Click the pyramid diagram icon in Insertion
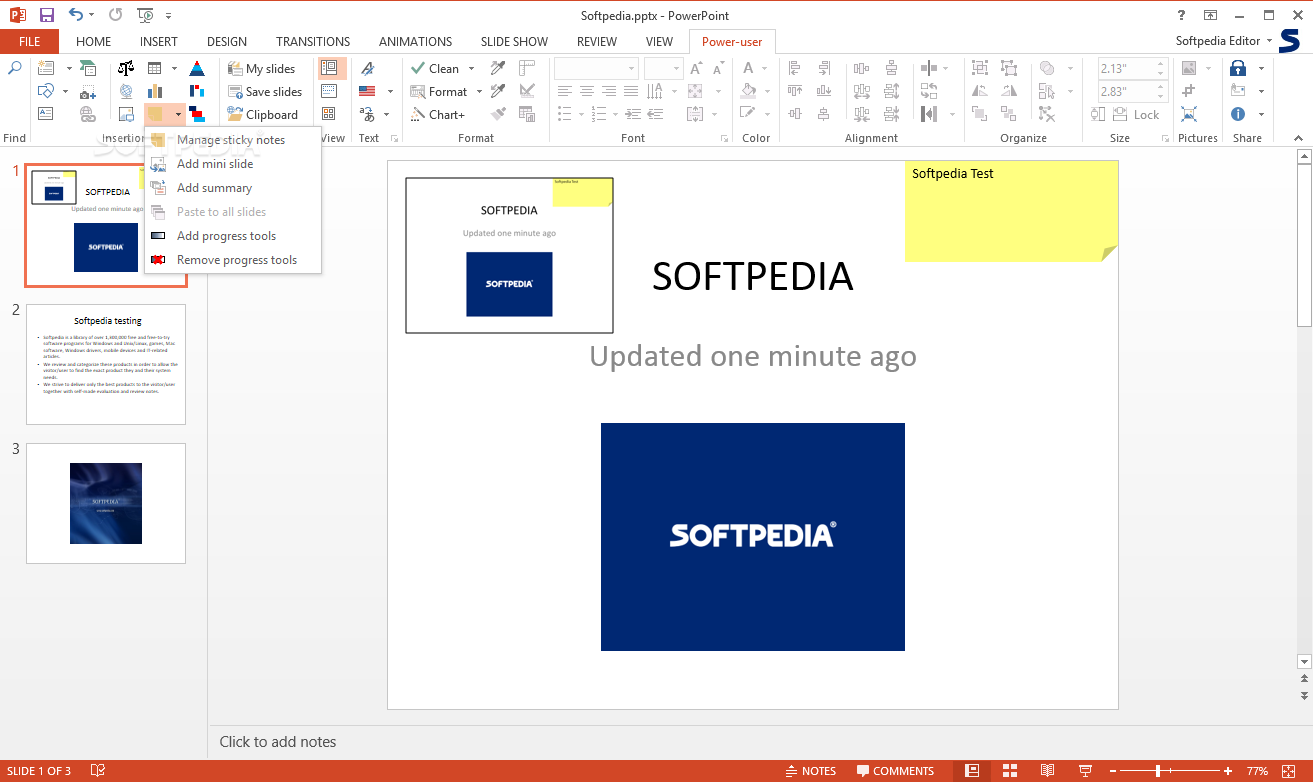The height and width of the screenshot is (782, 1313). (x=197, y=68)
